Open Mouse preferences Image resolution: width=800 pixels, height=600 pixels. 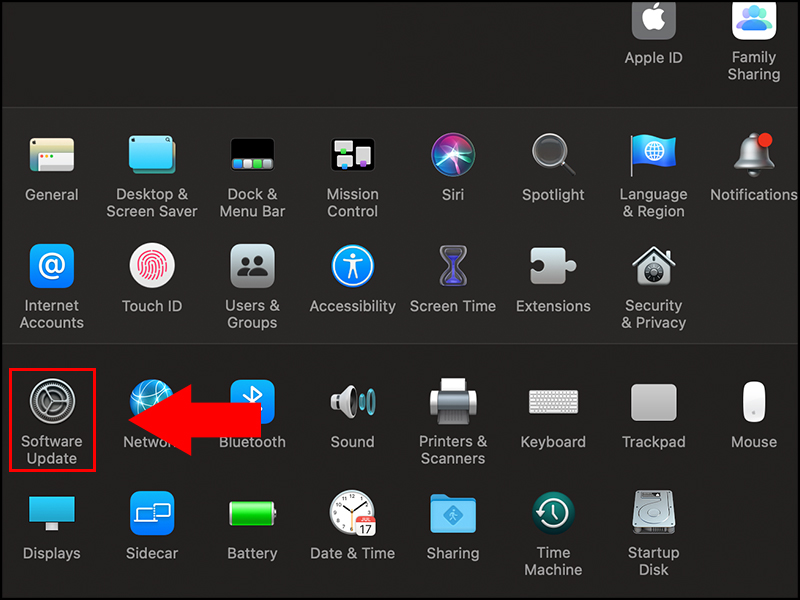(x=753, y=400)
